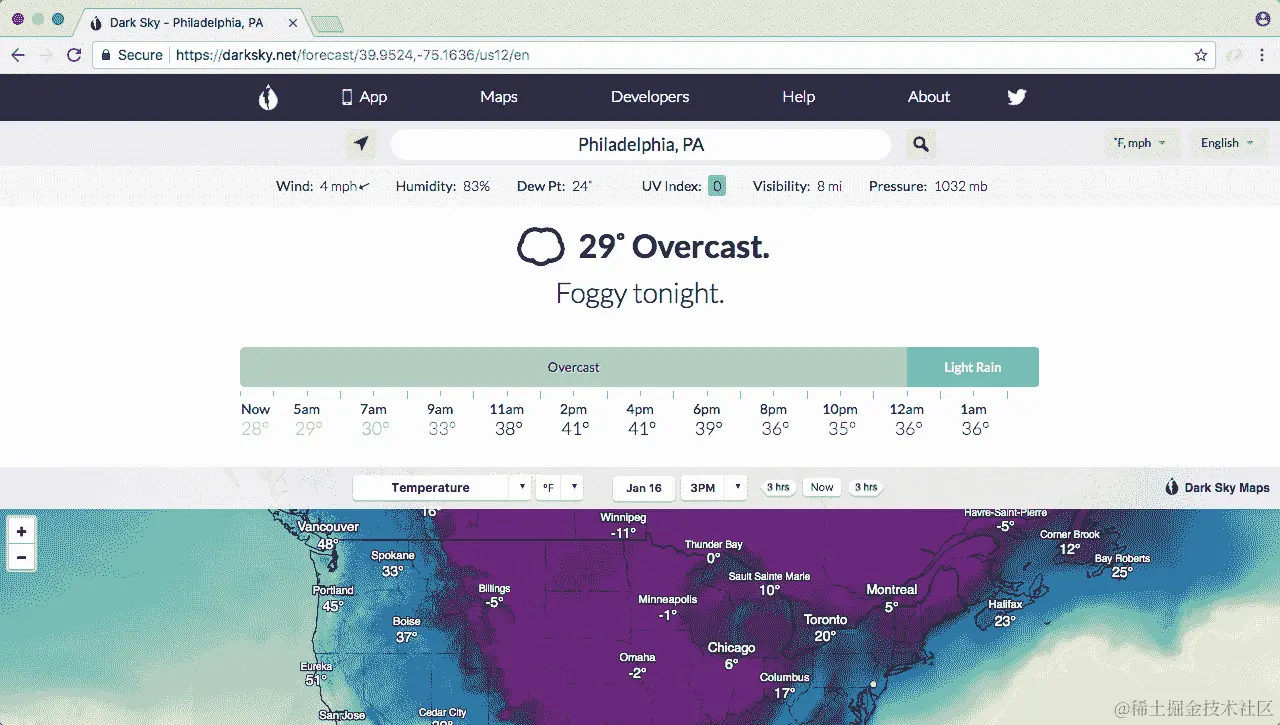Select the Dark Sky - Philadelphia tab
Screen dimensions: 1280x725
(x=189, y=22)
